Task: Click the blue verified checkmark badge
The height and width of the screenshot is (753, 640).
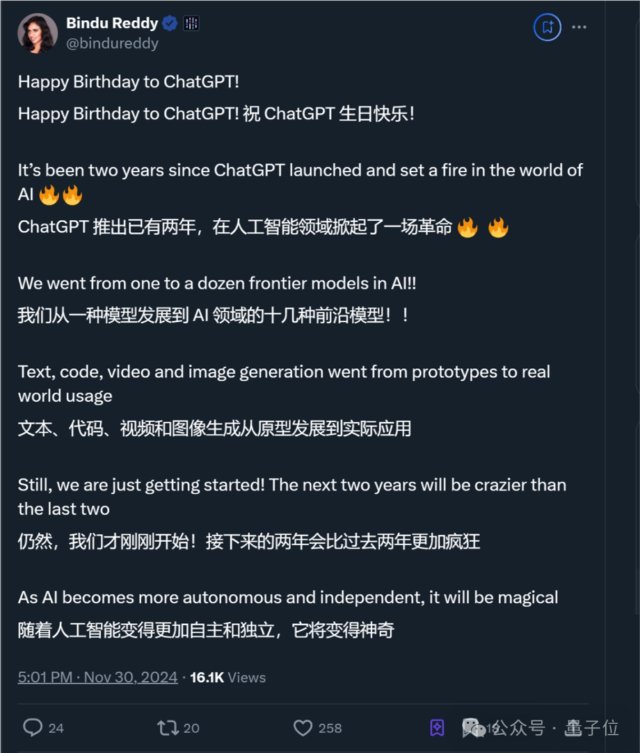Action: 170,23
